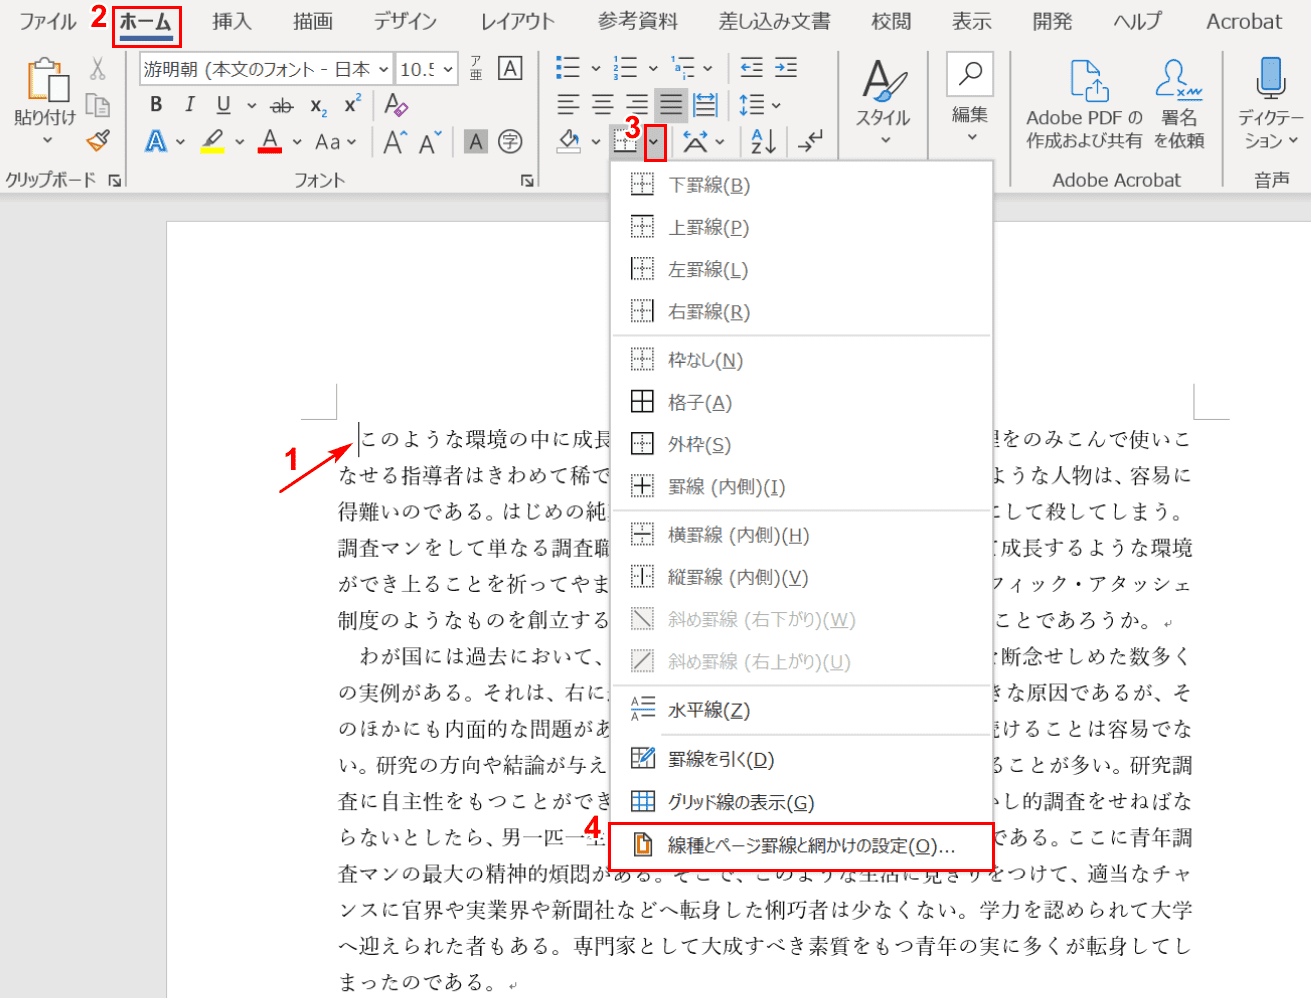Open the Editing search menu
This screenshot has height=998, width=1311.
pos(970,100)
